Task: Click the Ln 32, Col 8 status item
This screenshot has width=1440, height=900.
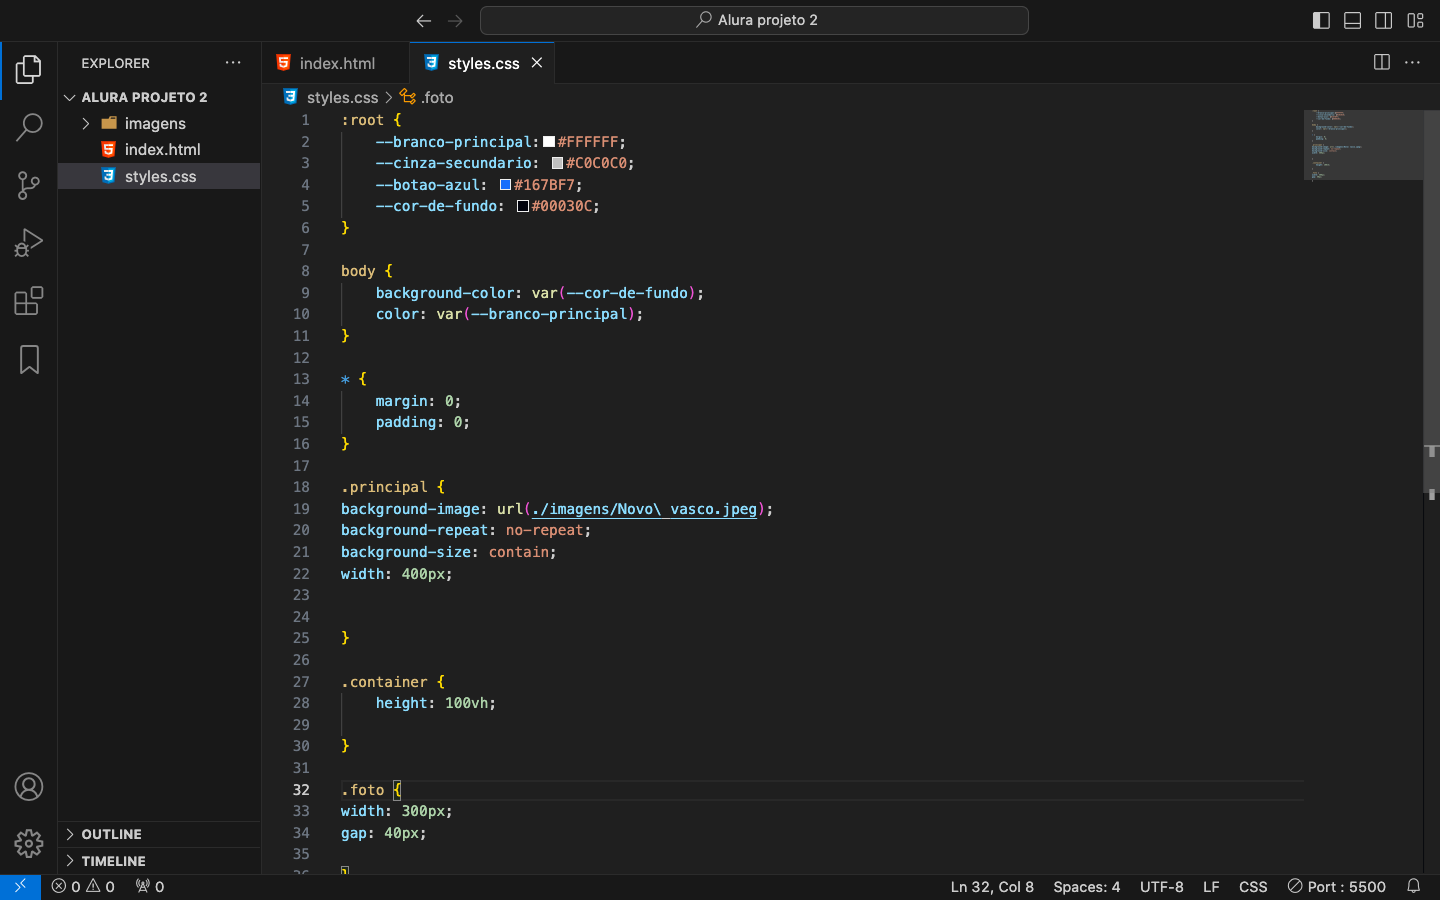Action: click(x=992, y=887)
